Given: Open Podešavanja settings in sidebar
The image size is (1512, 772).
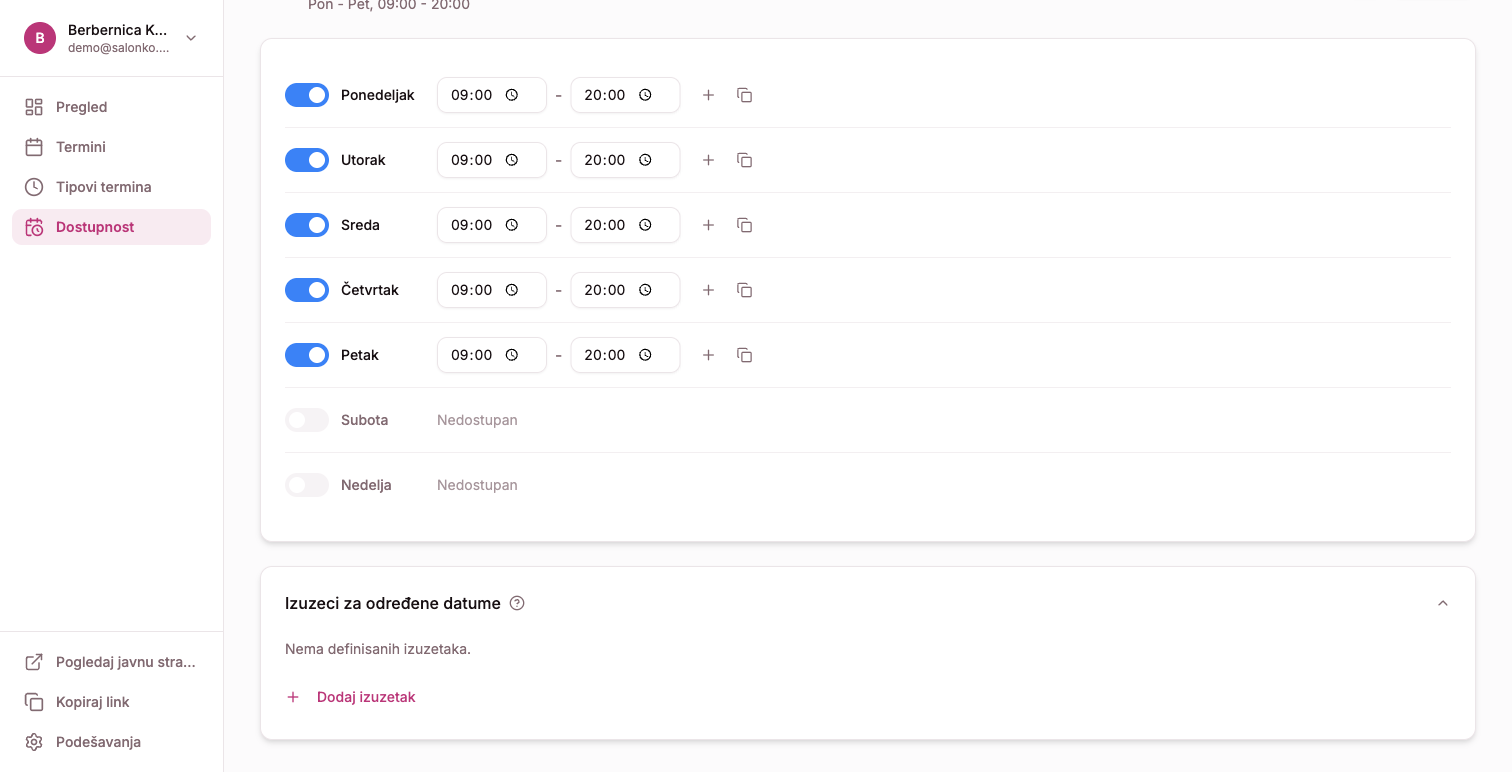Looking at the screenshot, I should (x=97, y=742).
